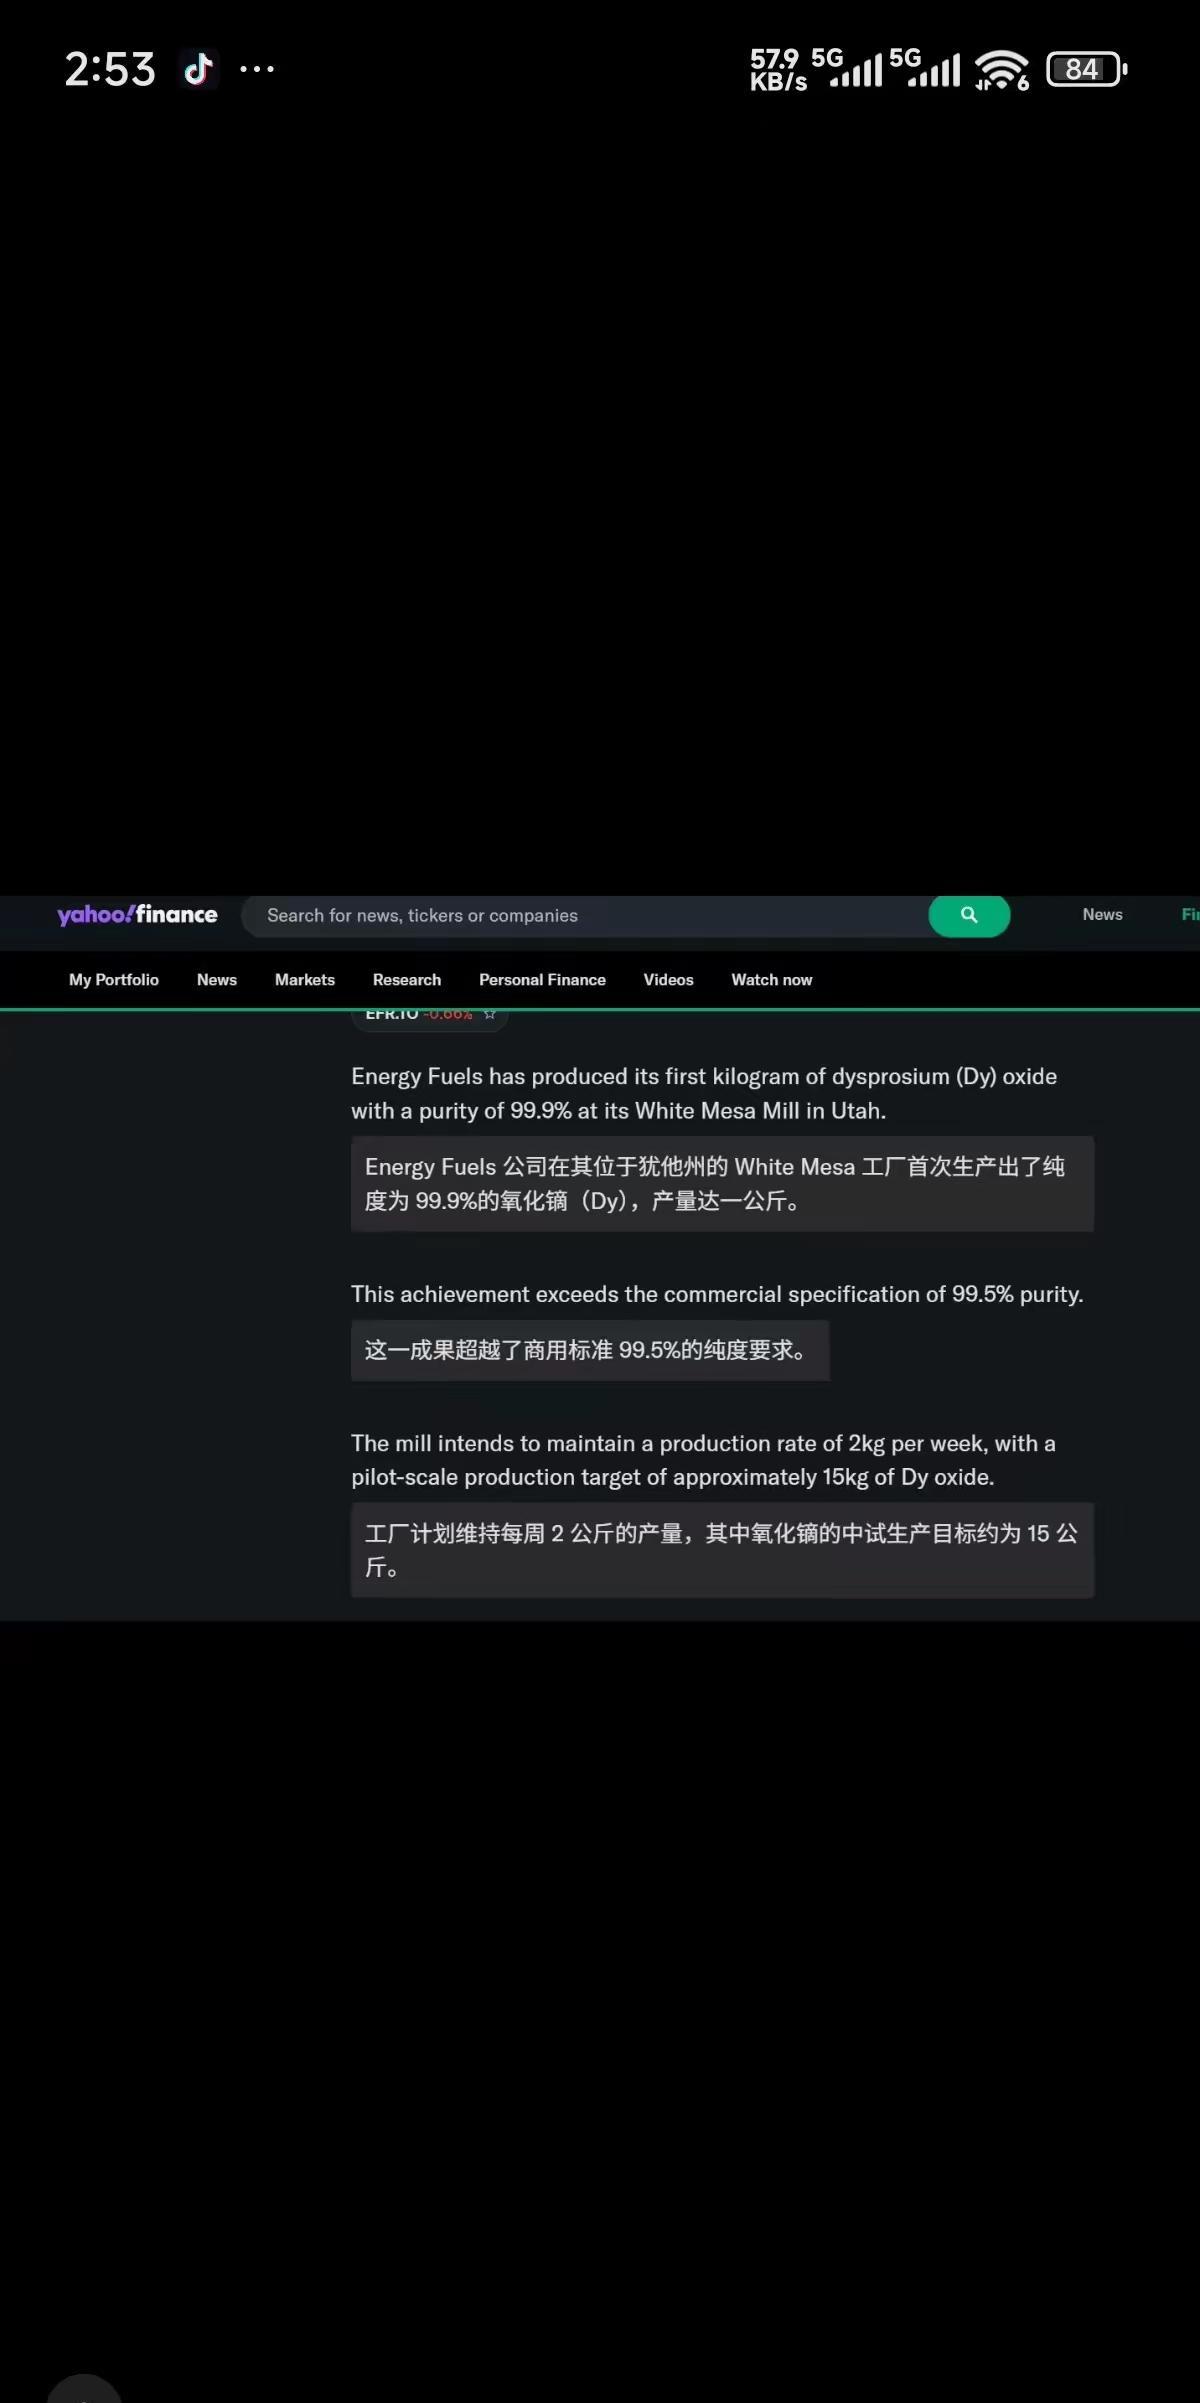Click the sentence about 99.5% purity specification
The height and width of the screenshot is (2403, 1200).
pyautogui.click(x=717, y=1294)
